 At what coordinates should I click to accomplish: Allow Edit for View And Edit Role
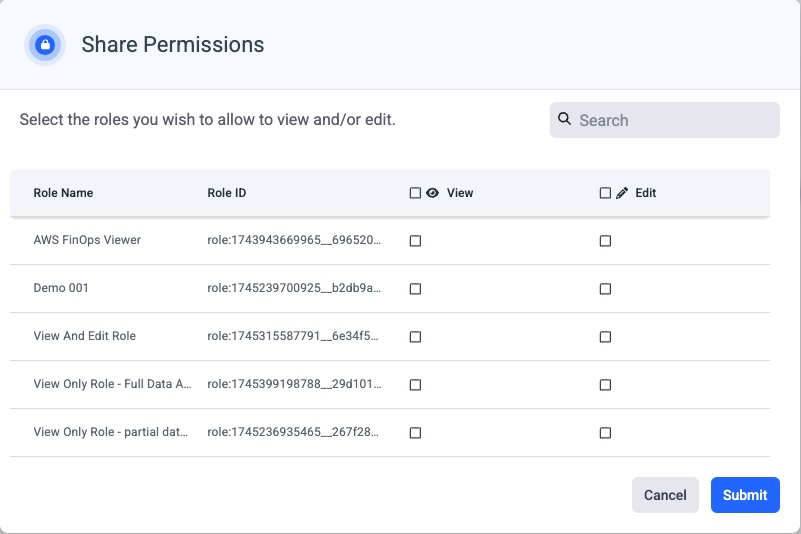click(605, 337)
